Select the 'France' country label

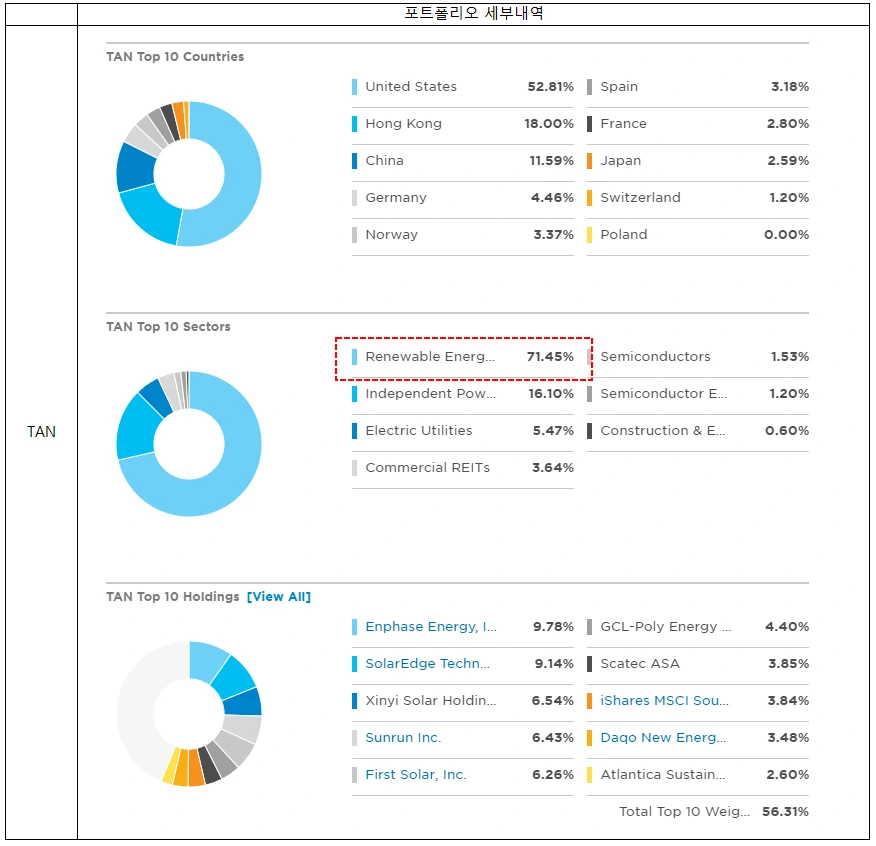point(623,123)
